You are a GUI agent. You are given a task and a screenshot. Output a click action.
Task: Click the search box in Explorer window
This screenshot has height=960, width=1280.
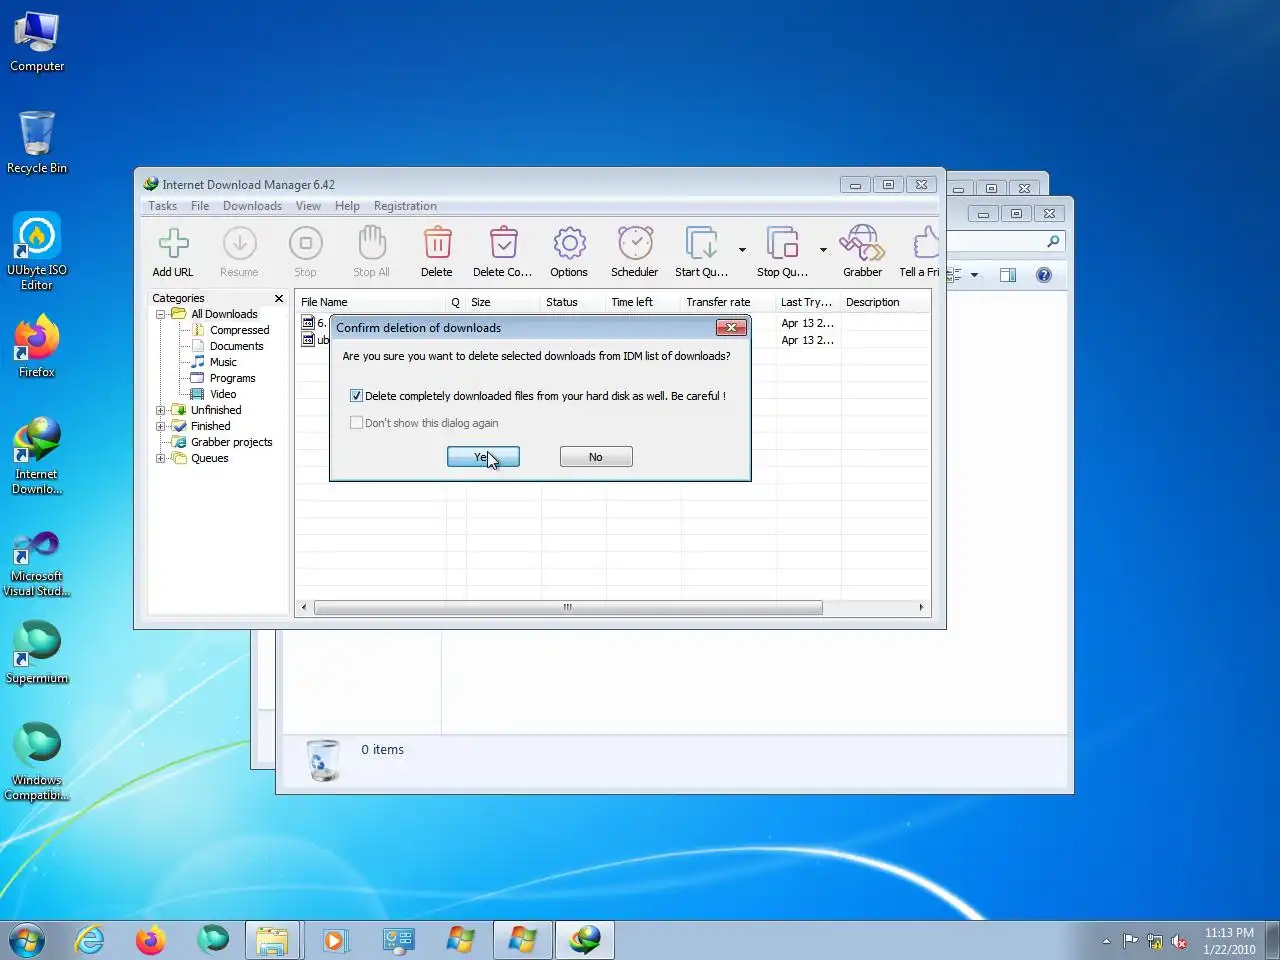tap(1005, 241)
